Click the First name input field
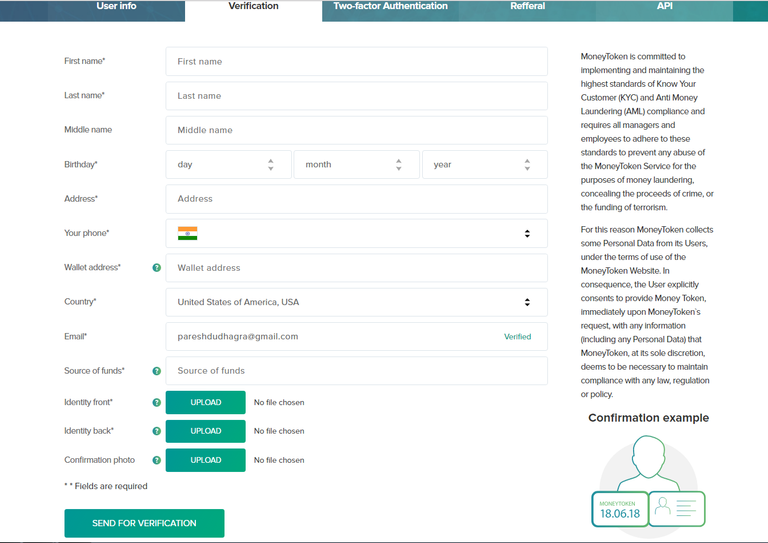This screenshot has width=768, height=543. [357, 62]
